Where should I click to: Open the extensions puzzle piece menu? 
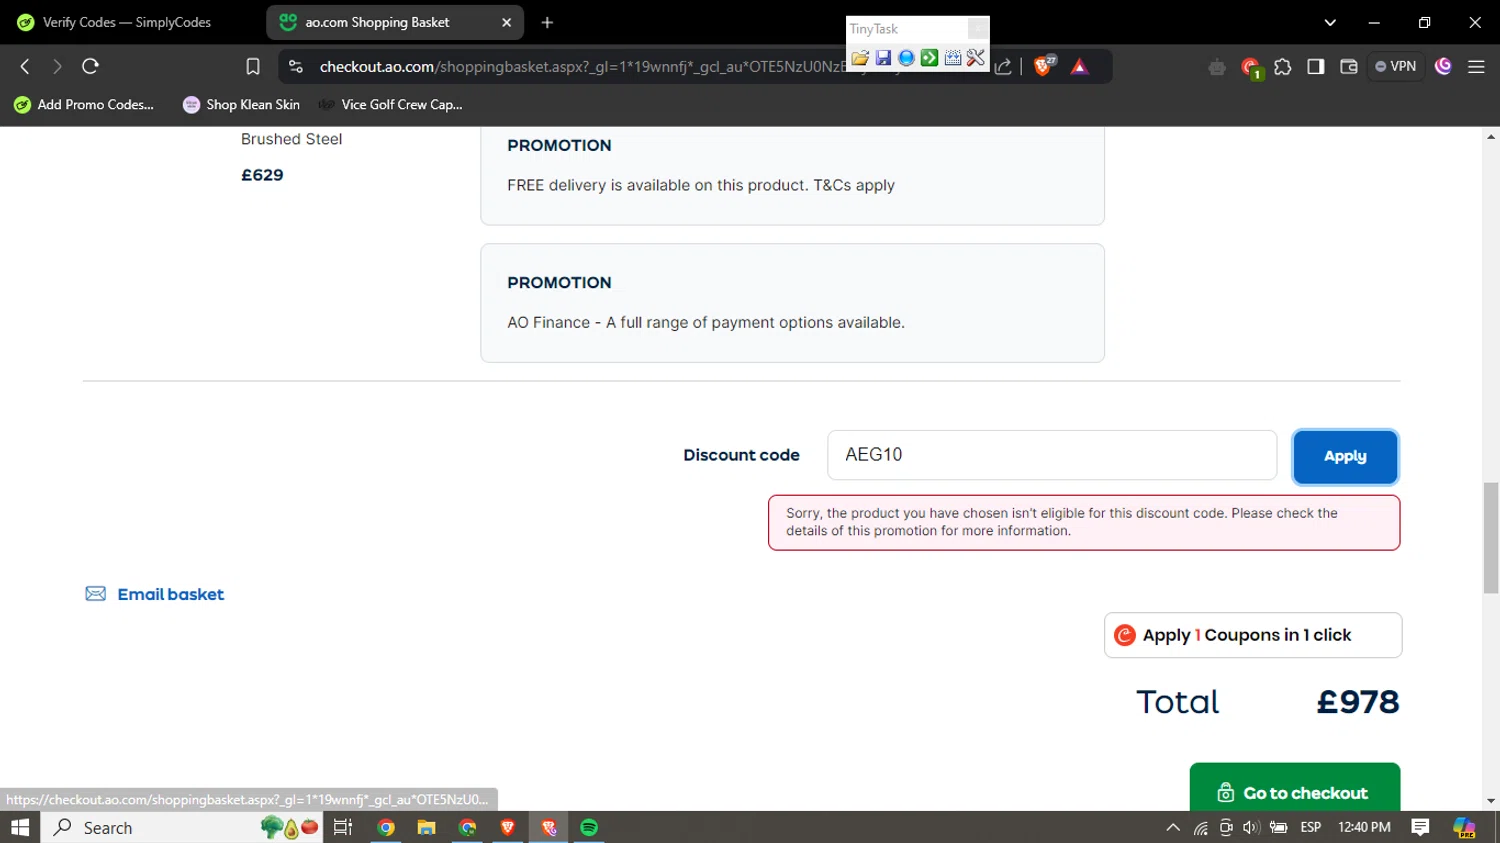pos(1283,67)
